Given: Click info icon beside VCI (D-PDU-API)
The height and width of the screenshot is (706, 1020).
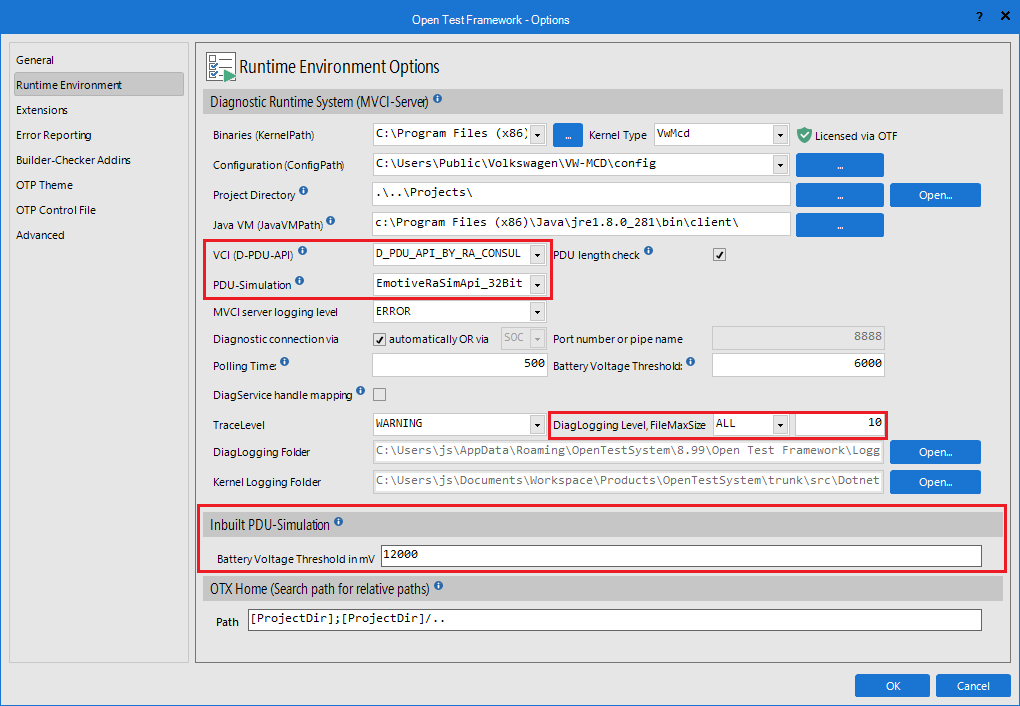Looking at the screenshot, I should pyautogui.click(x=302, y=251).
